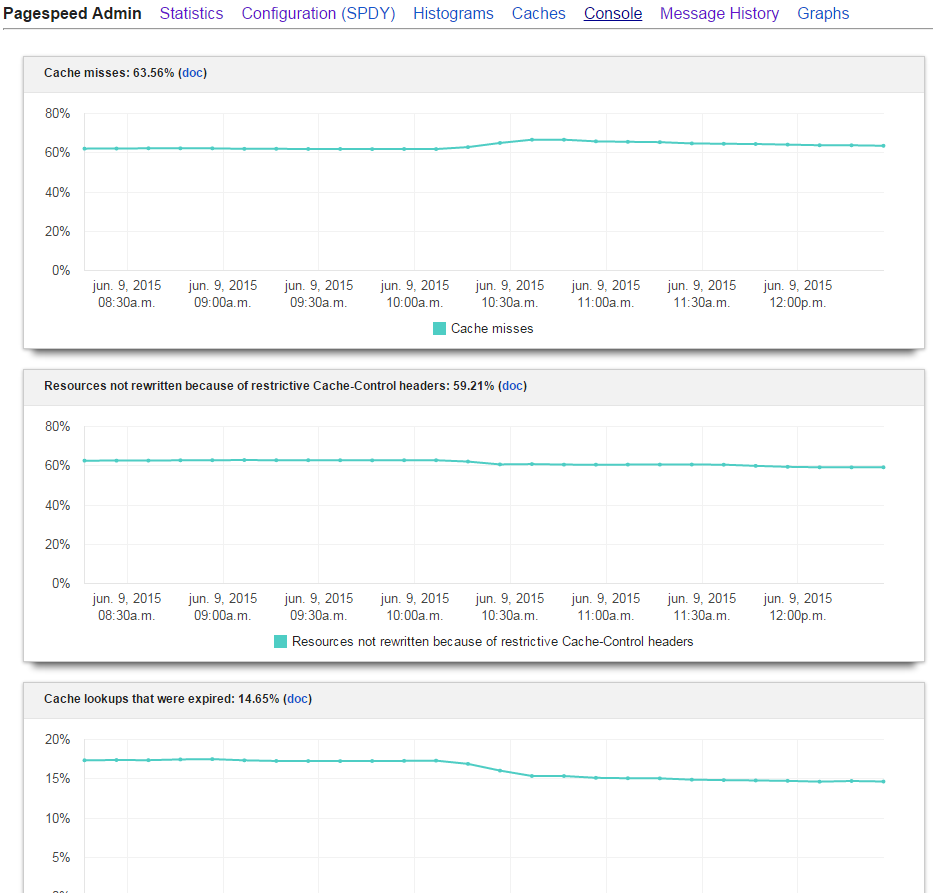The width and height of the screenshot is (933, 893).
Task: Click the 'Pagespeed Admin' title
Action: pos(72,13)
